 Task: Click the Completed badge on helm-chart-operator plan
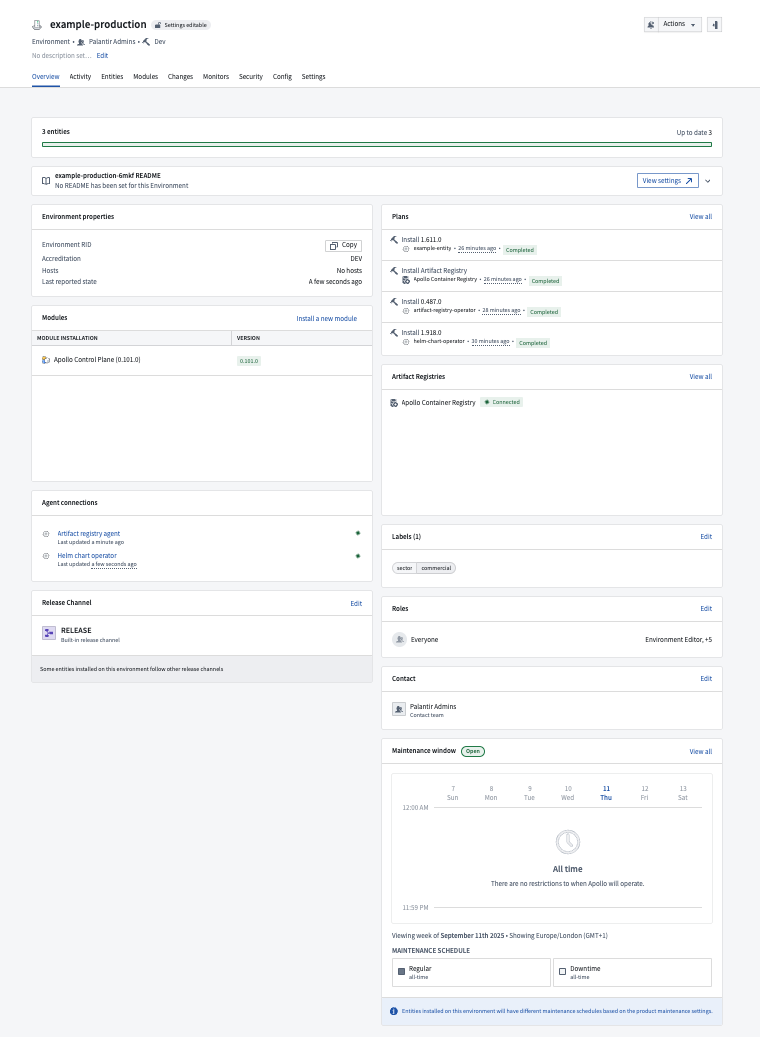(x=532, y=343)
